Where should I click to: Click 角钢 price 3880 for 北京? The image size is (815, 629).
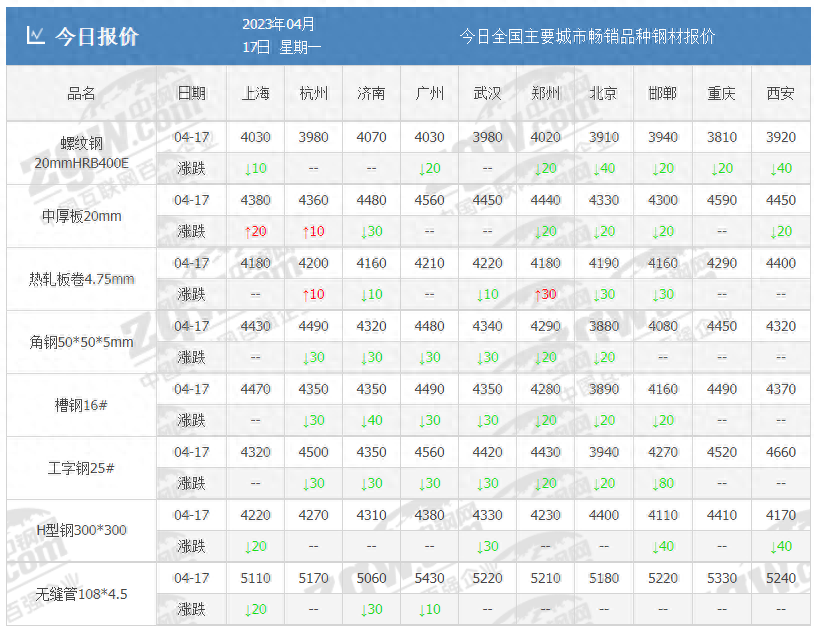point(603,326)
